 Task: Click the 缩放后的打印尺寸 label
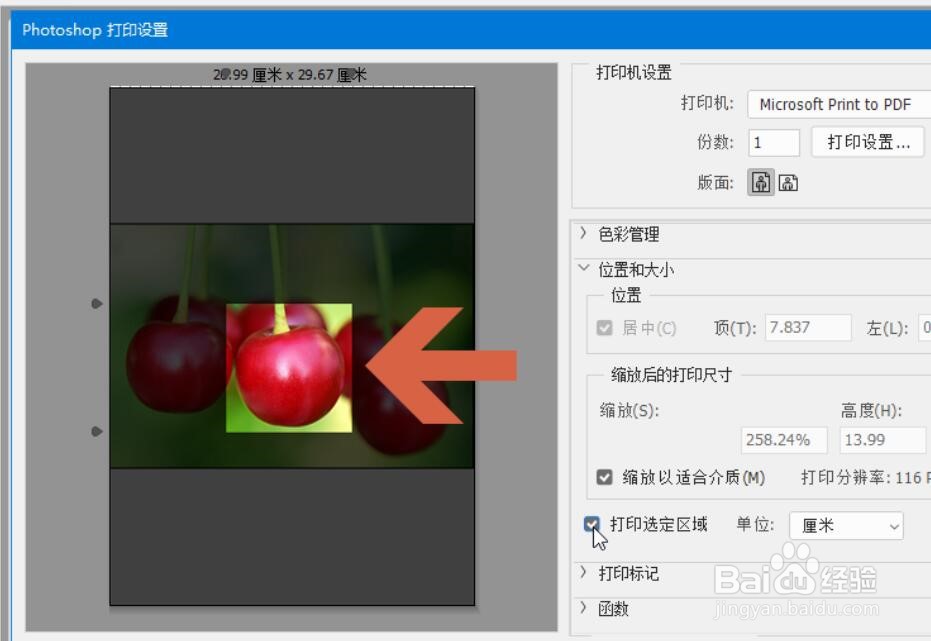[x=672, y=375]
